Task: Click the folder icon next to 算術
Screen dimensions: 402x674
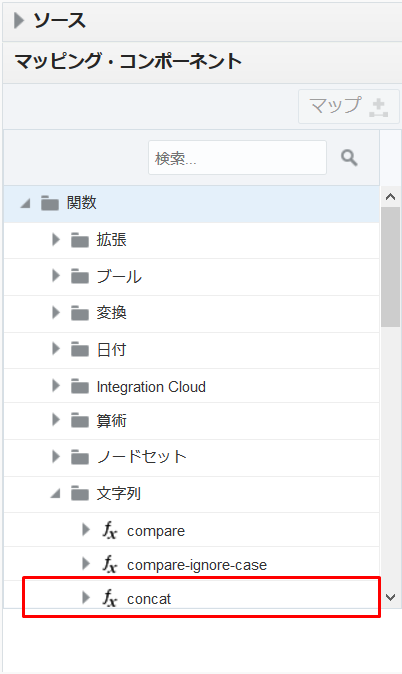Action: click(80, 420)
